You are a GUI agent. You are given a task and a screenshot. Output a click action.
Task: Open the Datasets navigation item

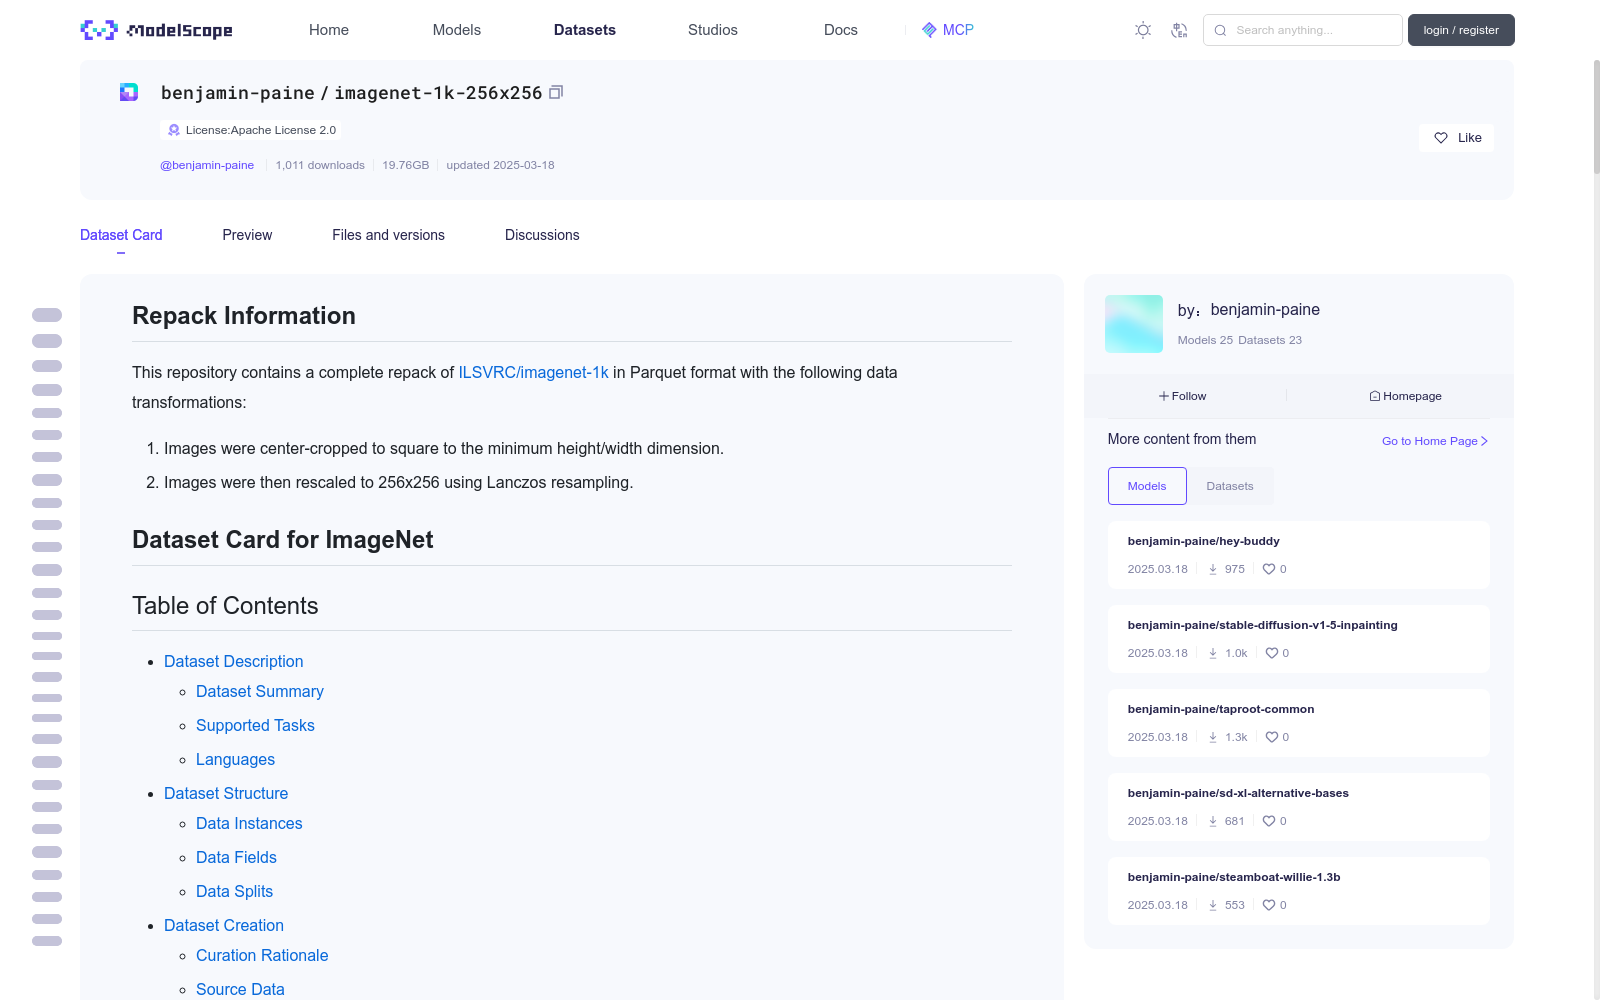pyautogui.click(x=585, y=30)
